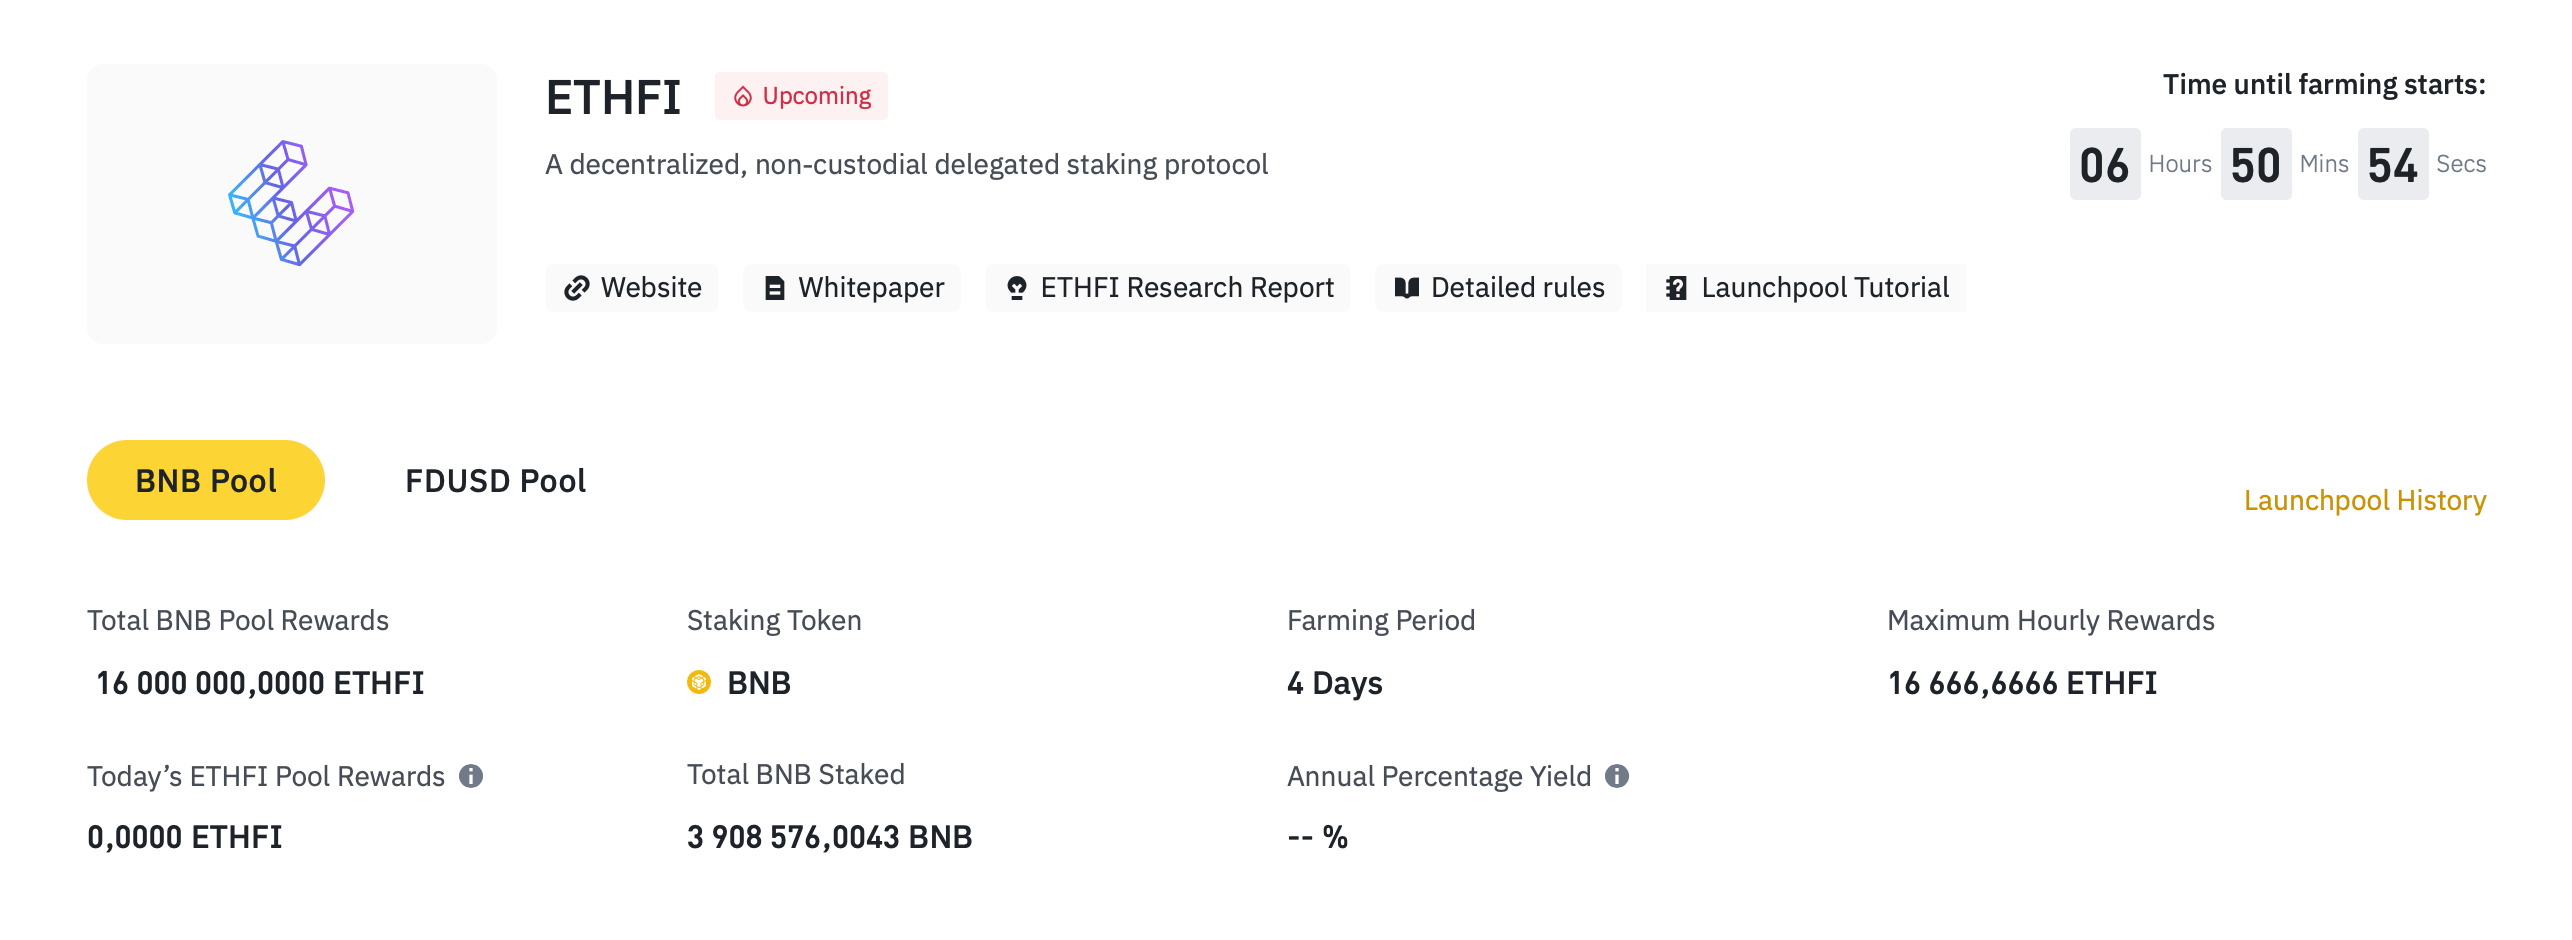This screenshot has width=2572, height=940.
Task: Open the Launchpool Tutorial text
Action: click(x=1825, y=288)
